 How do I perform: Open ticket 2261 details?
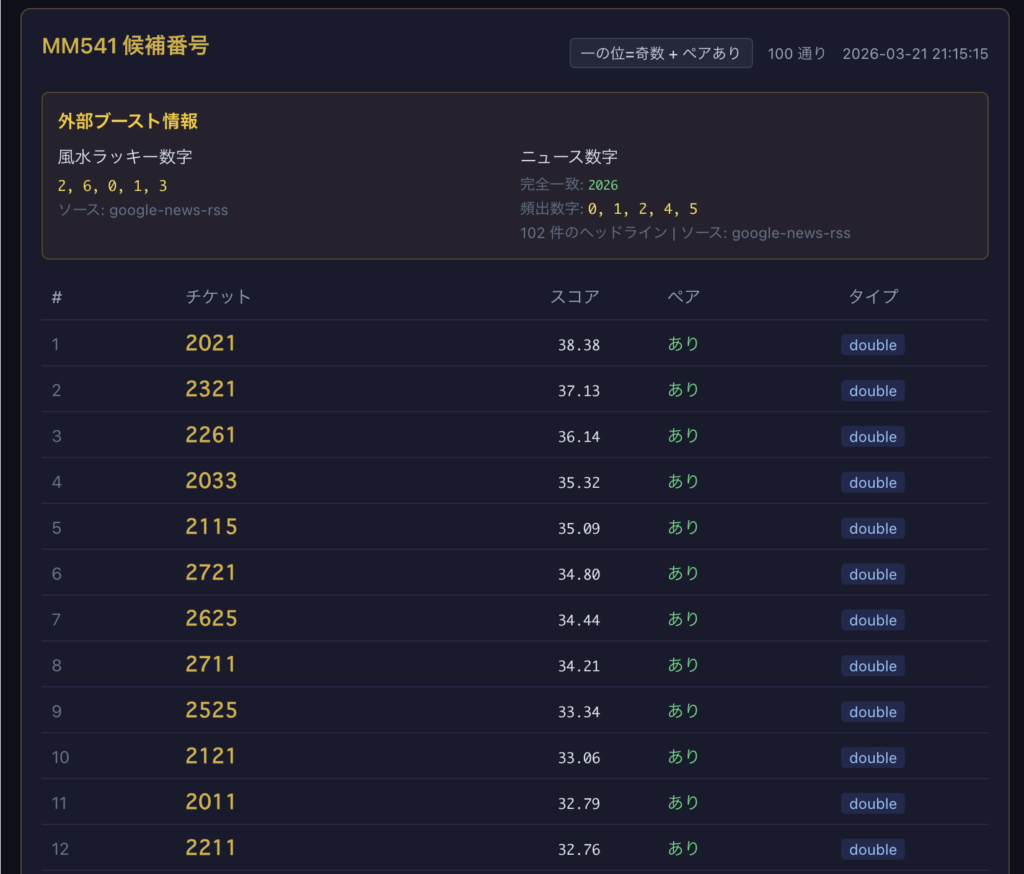click(210, 436)
